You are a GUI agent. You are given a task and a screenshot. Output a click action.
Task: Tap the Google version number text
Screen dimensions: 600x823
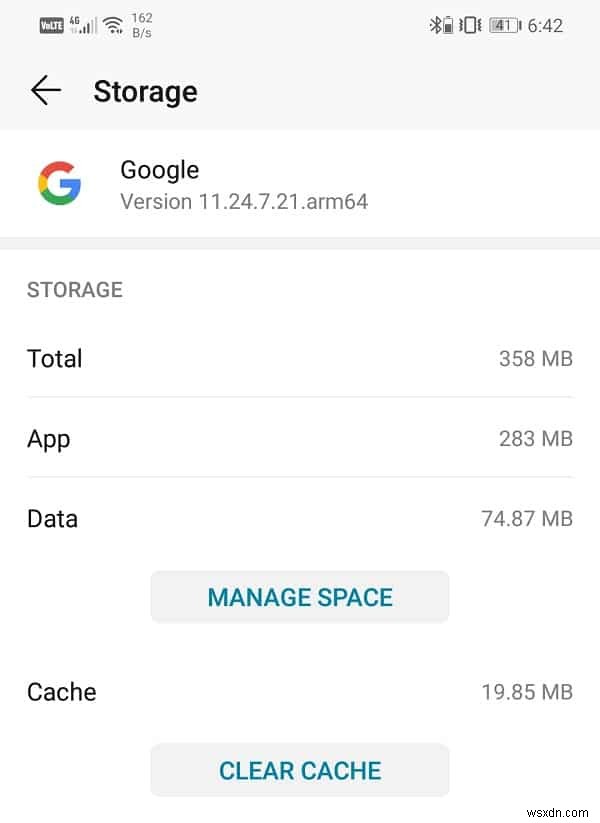[244, 201]
